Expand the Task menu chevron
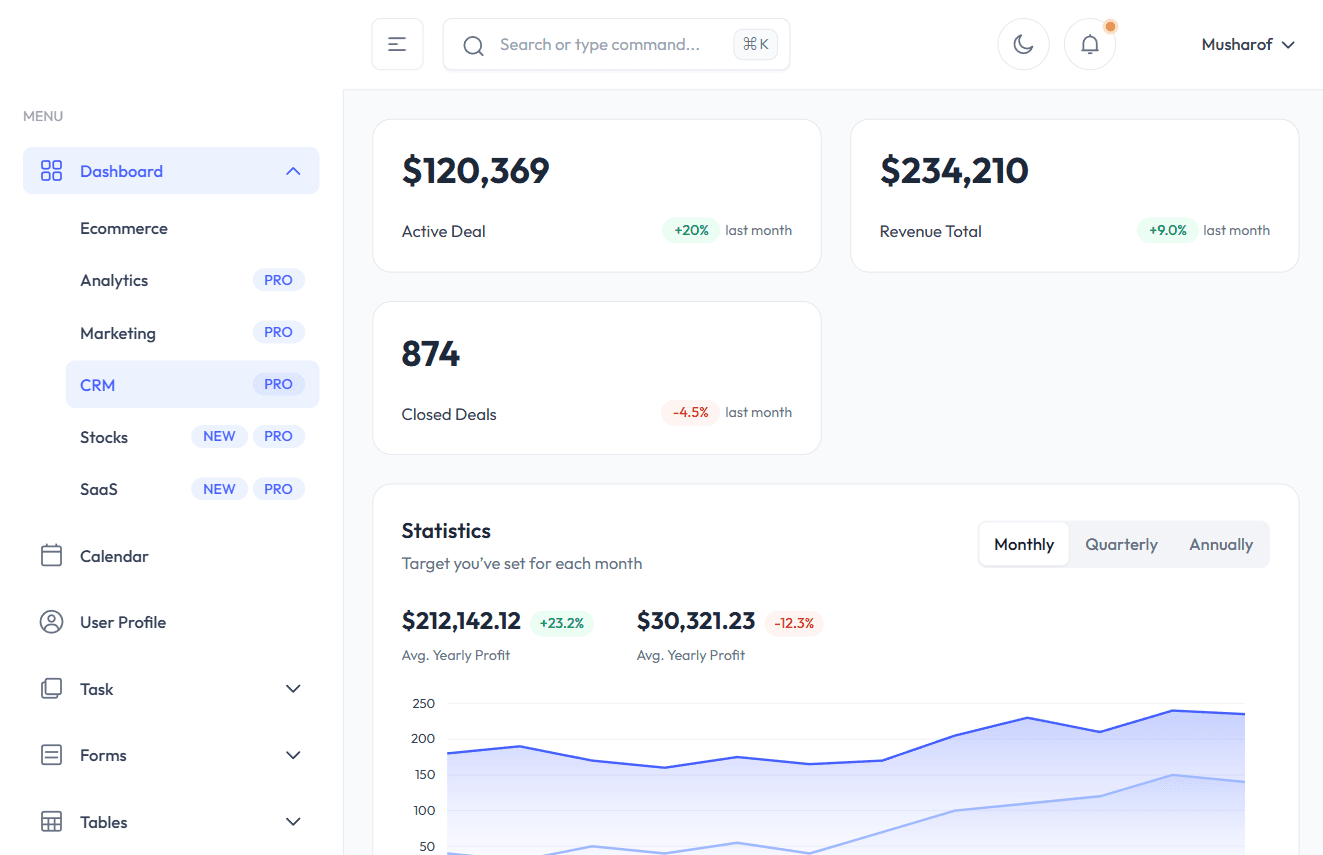 click(293, 688)
